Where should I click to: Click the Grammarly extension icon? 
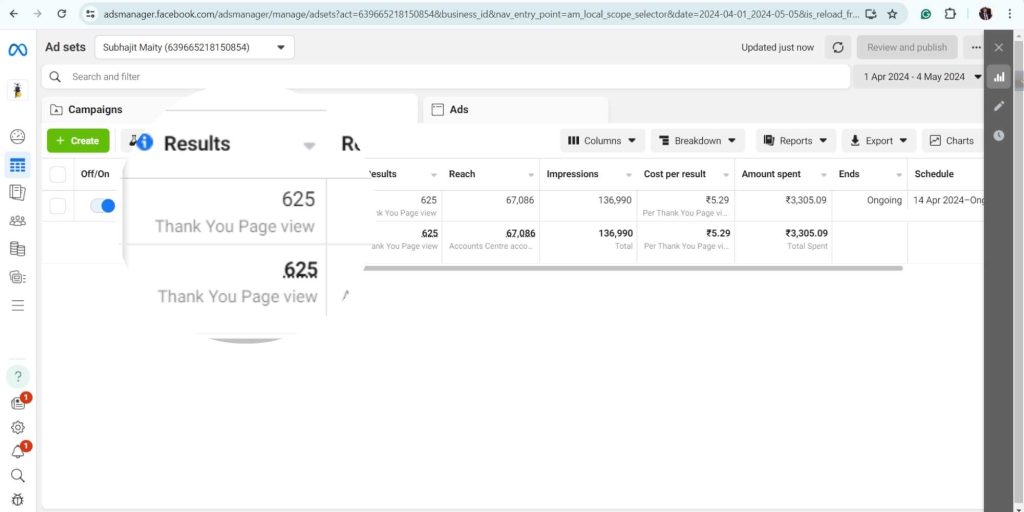[x=925, y=14]
